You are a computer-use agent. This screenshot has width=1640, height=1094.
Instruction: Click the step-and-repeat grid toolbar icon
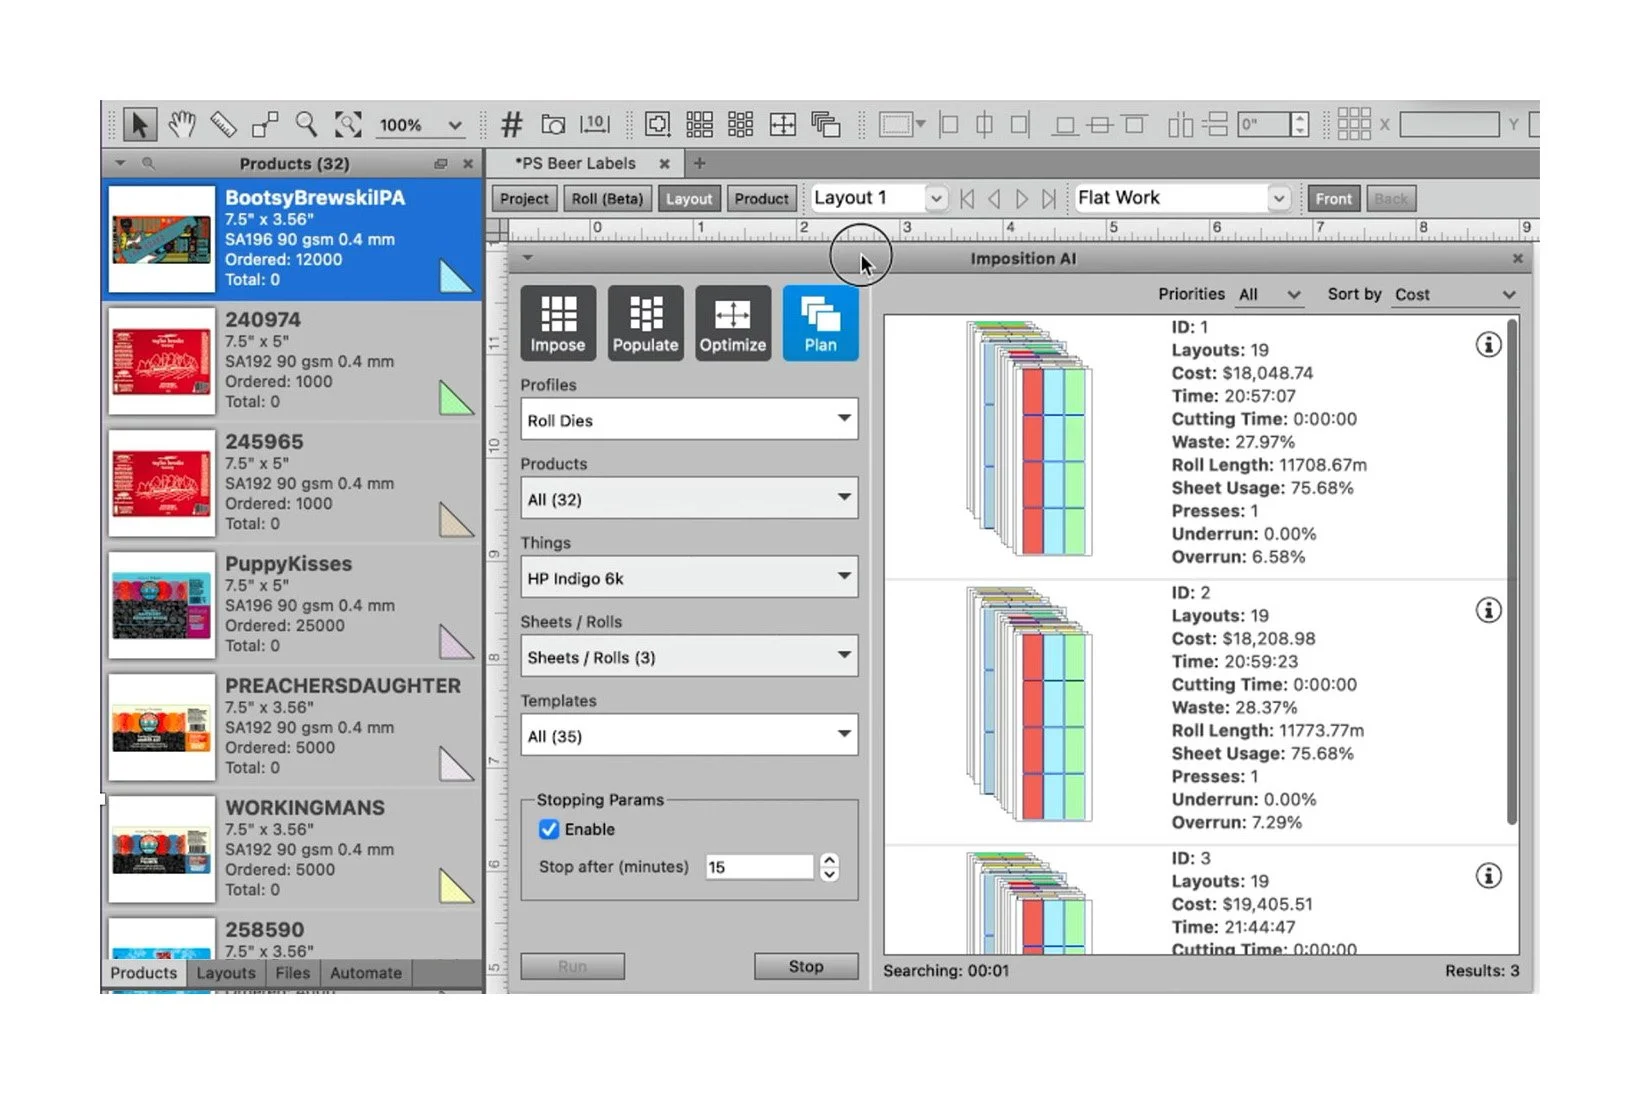pos(699,125)
